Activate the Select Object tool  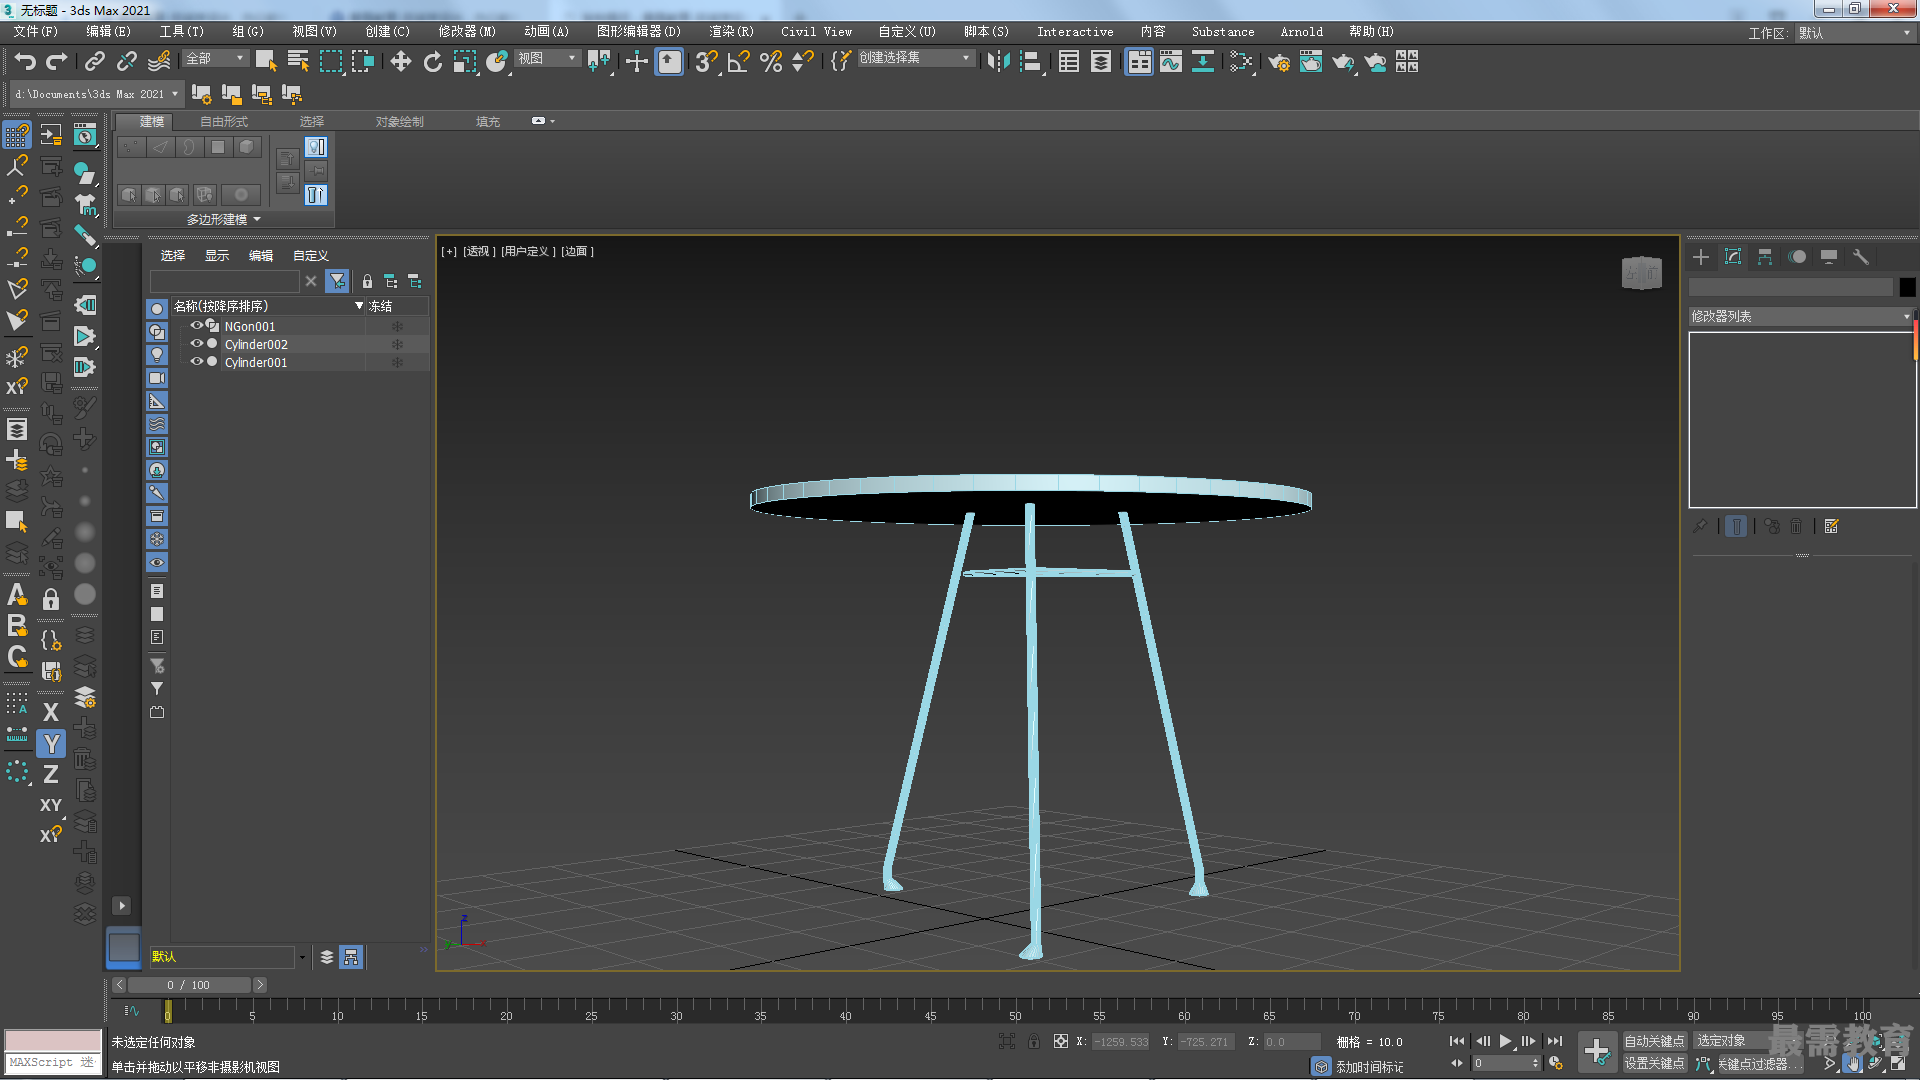(266, 62)
